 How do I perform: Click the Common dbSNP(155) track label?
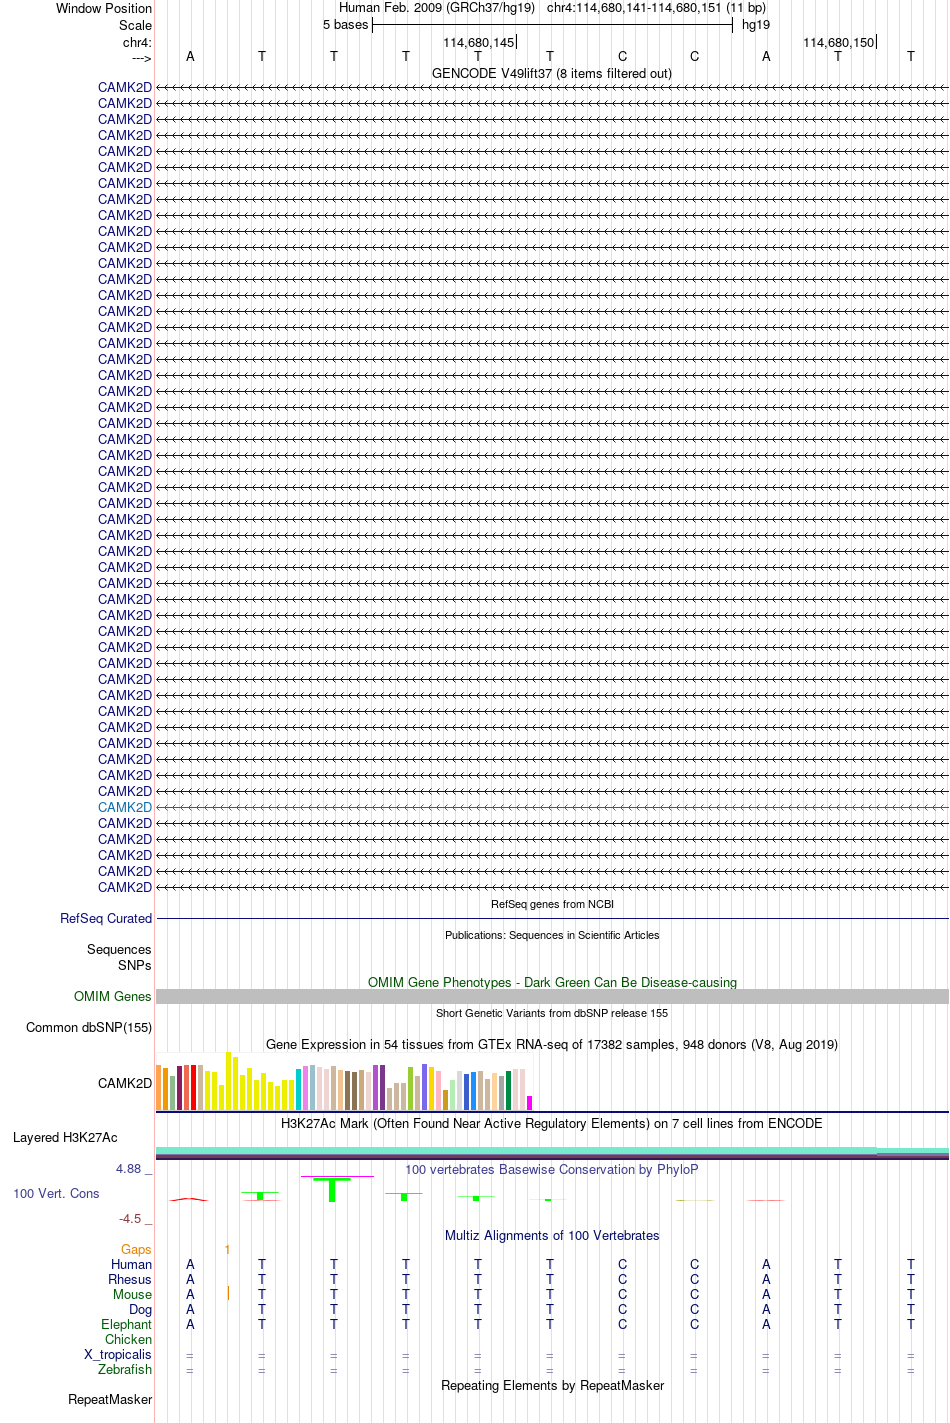tap(89, 1027)
